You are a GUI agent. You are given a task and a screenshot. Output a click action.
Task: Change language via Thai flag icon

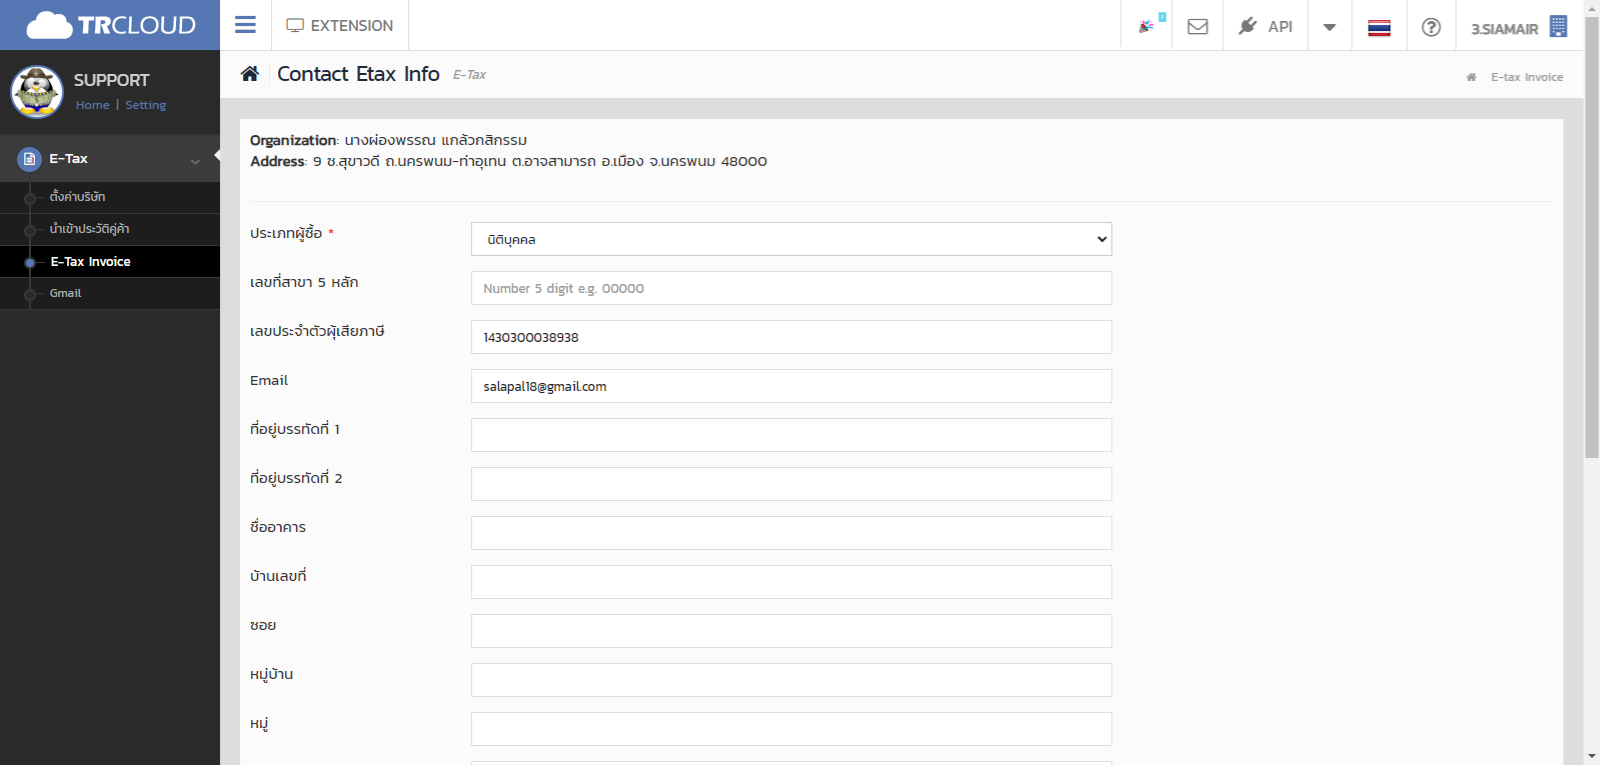click(1379, 27)
